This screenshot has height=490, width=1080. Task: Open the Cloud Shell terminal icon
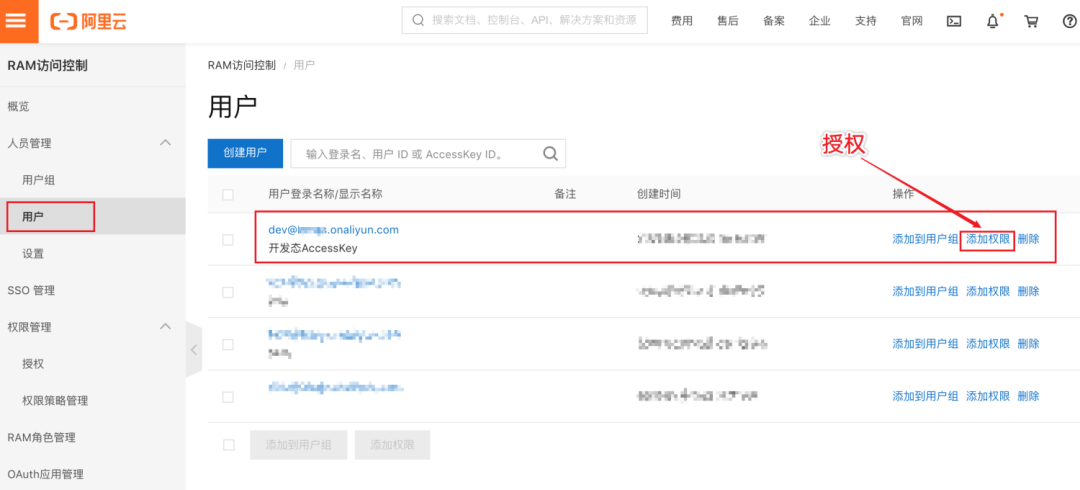coord(954,21)
